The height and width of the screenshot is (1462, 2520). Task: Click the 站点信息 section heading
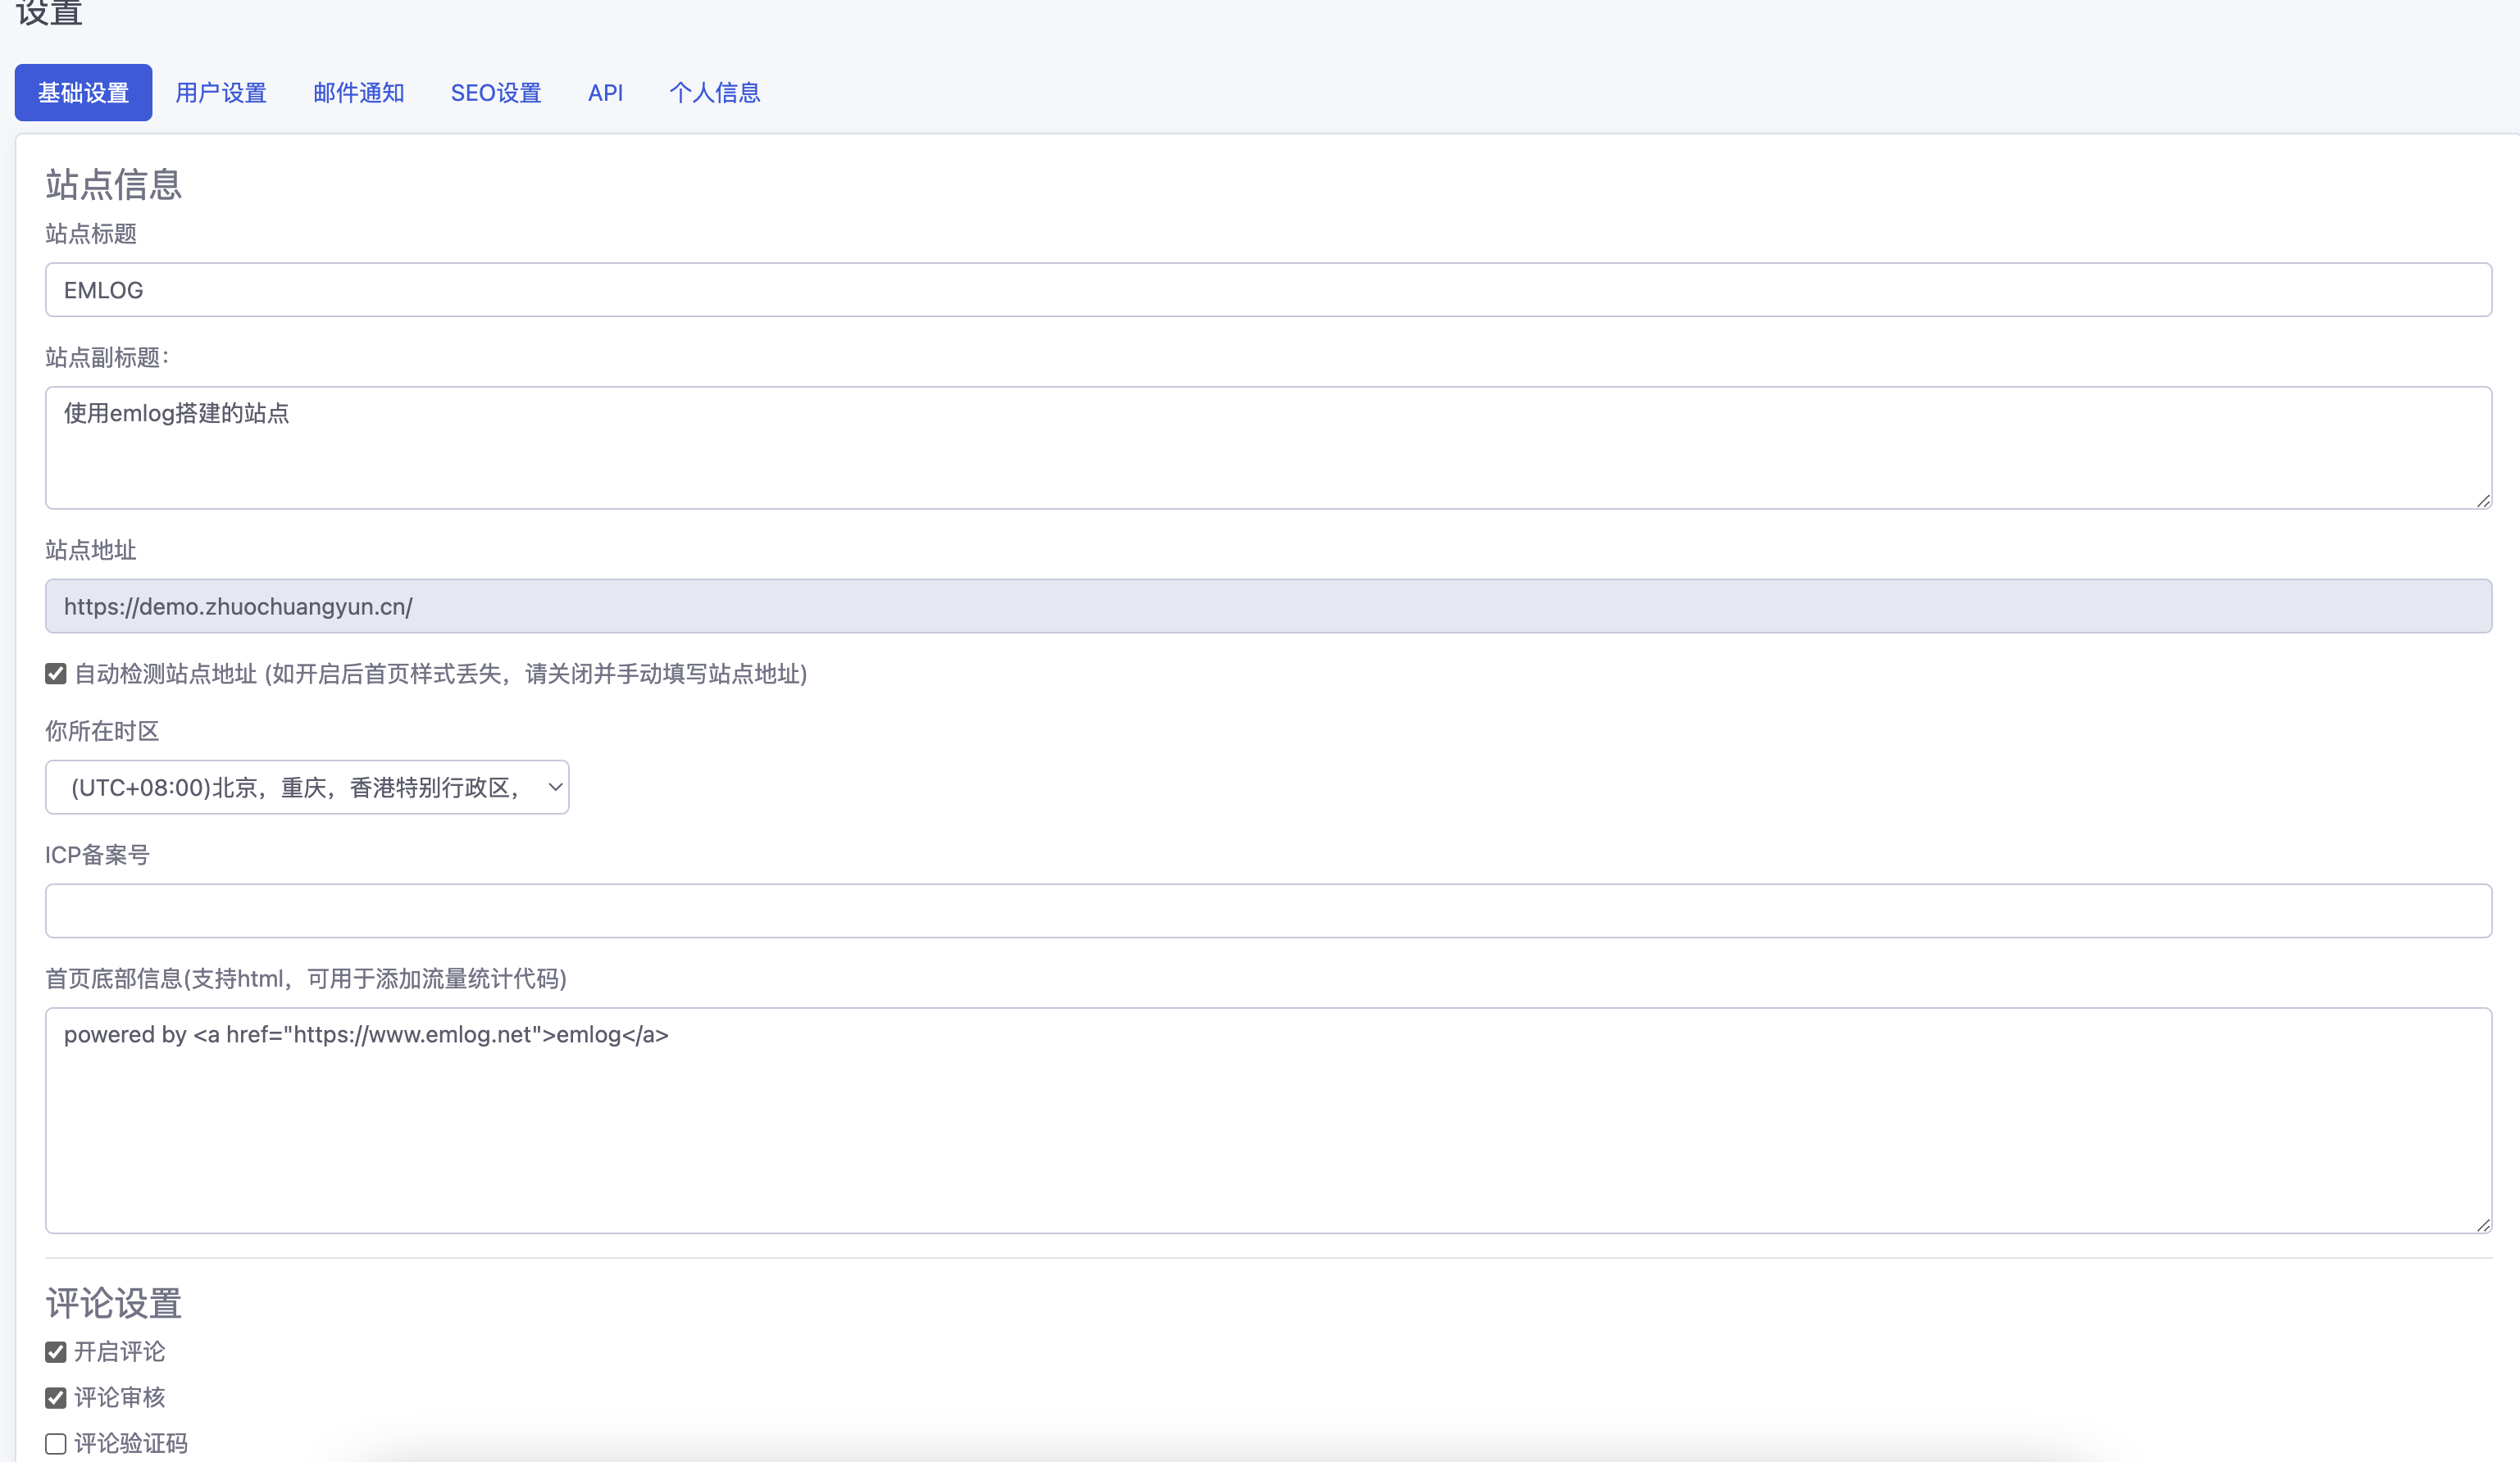coord(113,184)
